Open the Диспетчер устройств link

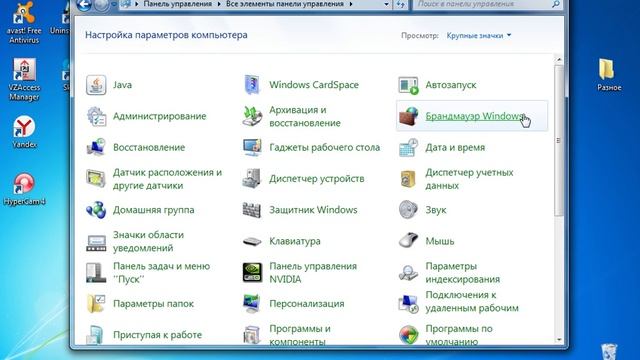pos(317,179)
